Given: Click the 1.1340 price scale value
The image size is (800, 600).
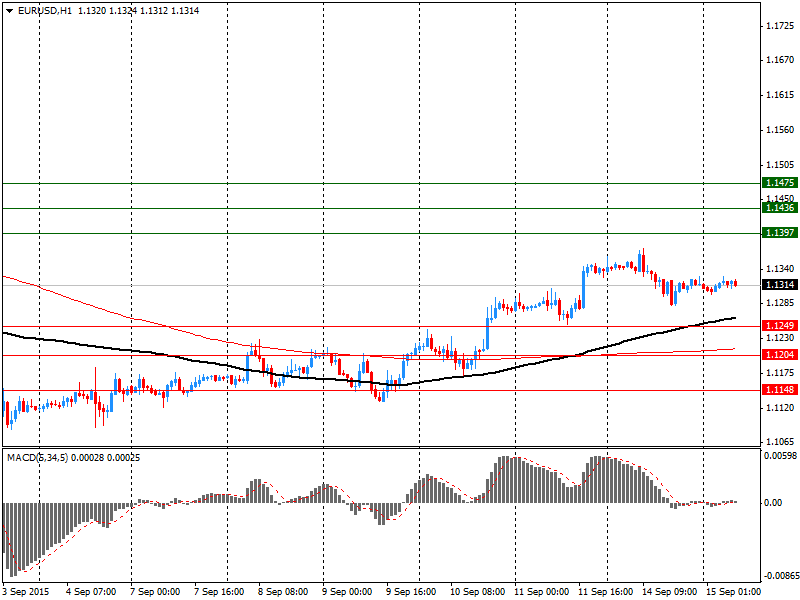Looking at the screenshot, I should point(781,269).
